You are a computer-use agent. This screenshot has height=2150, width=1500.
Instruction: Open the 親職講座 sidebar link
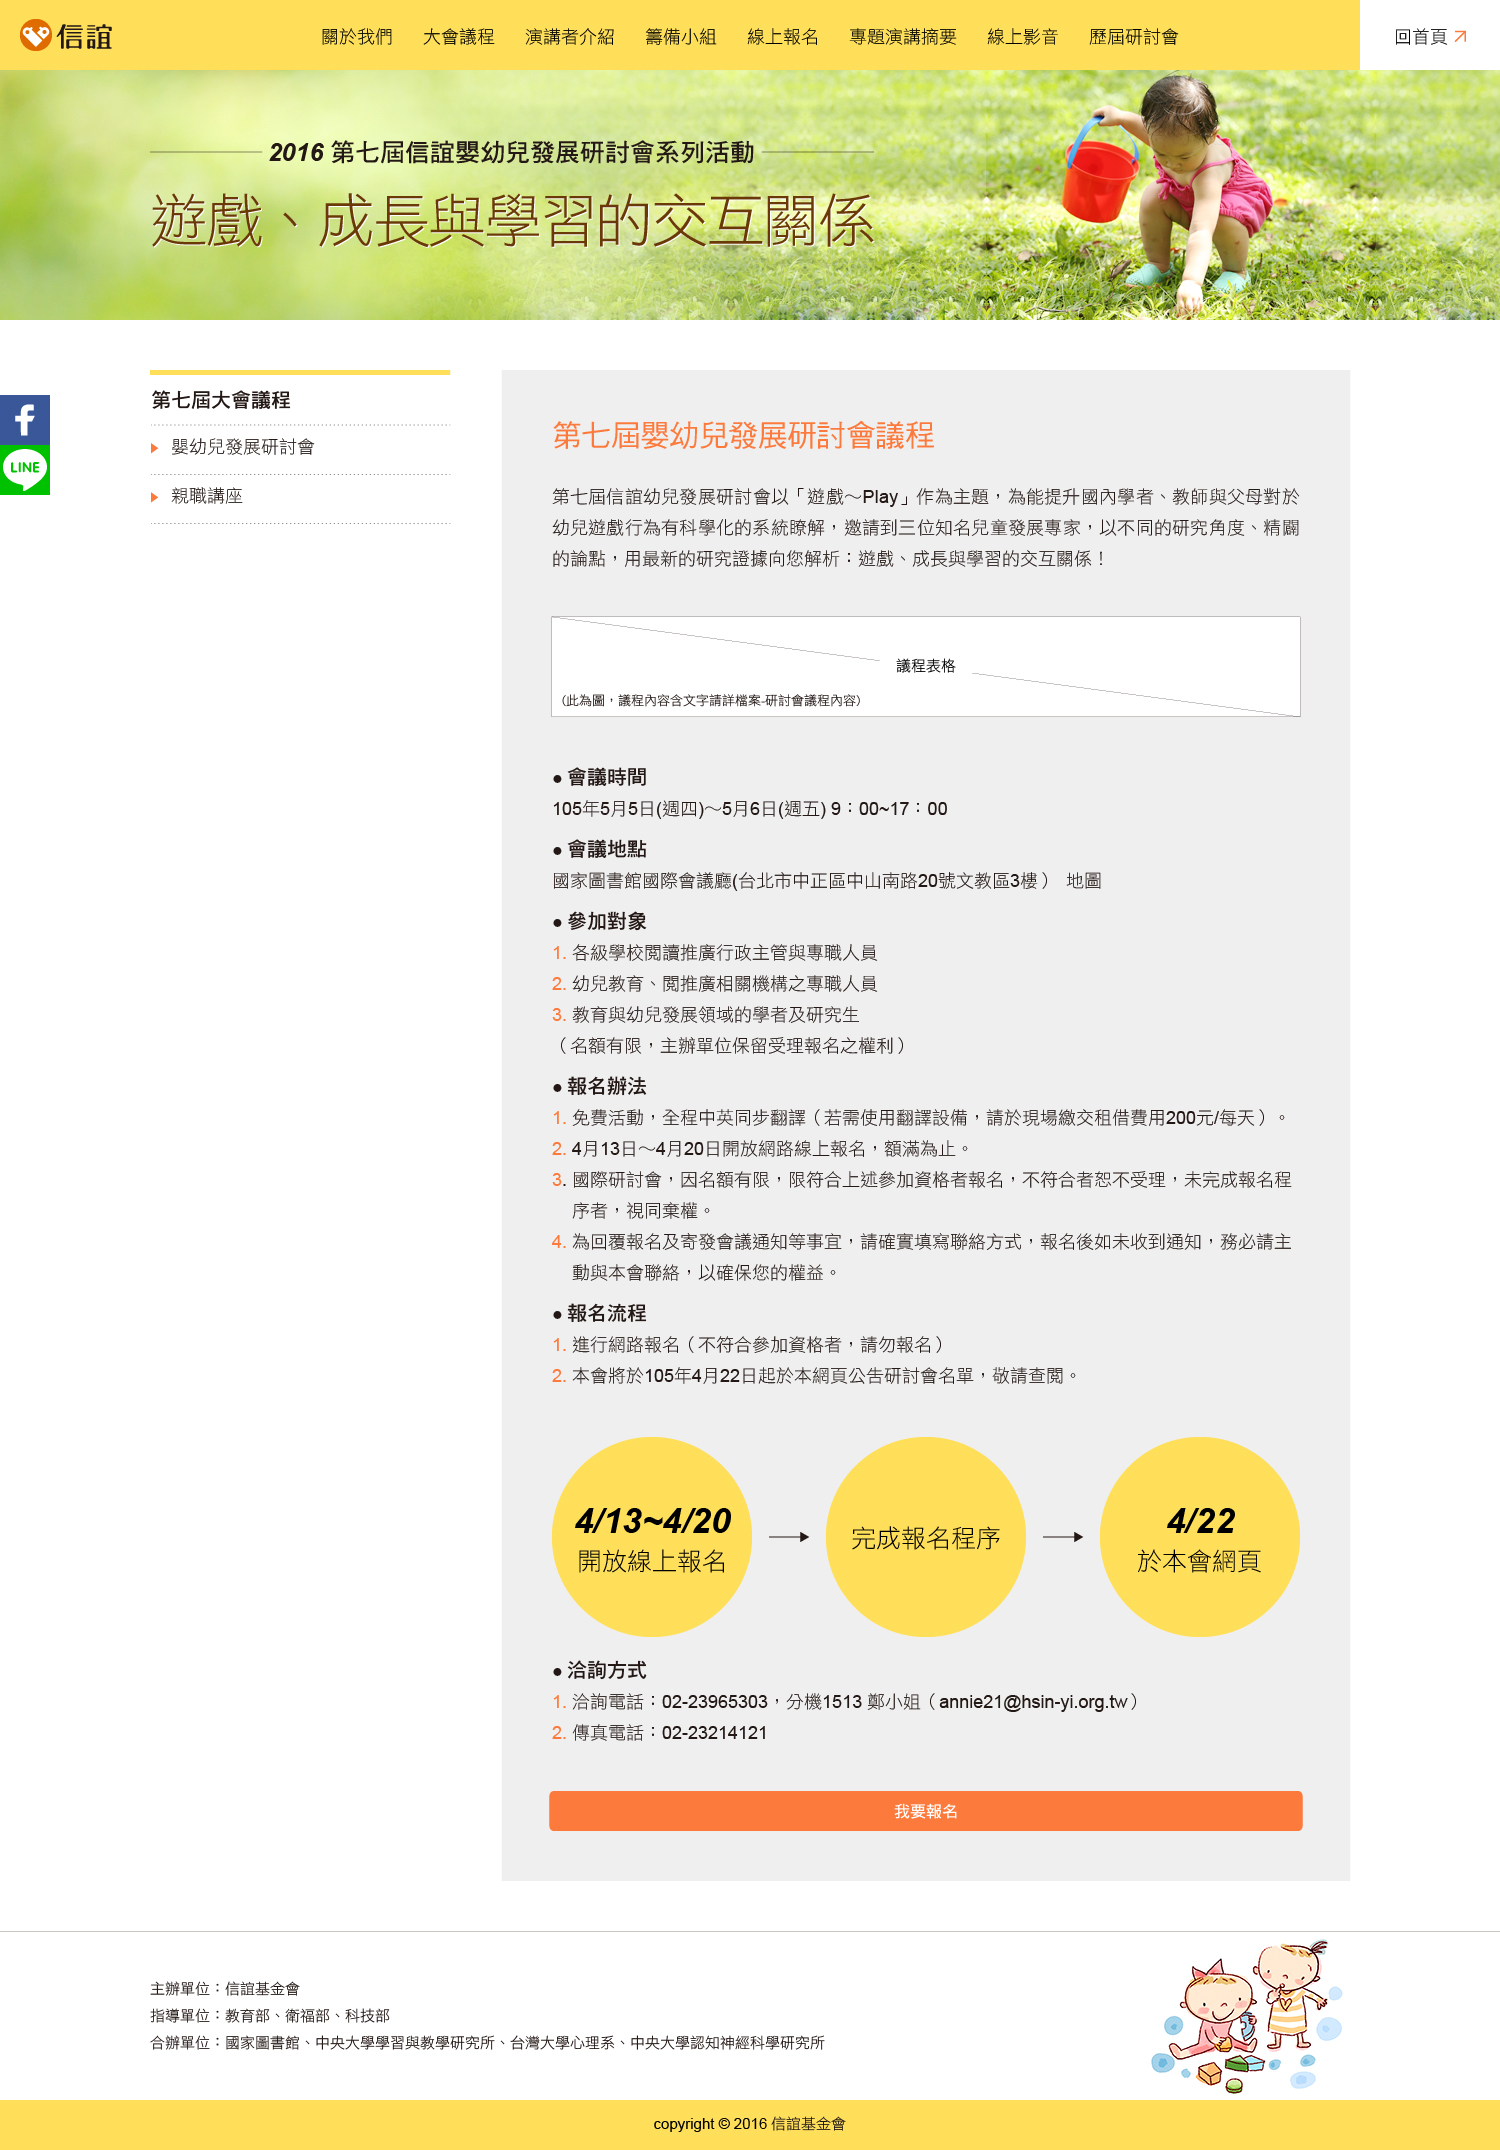pos(207,496)
